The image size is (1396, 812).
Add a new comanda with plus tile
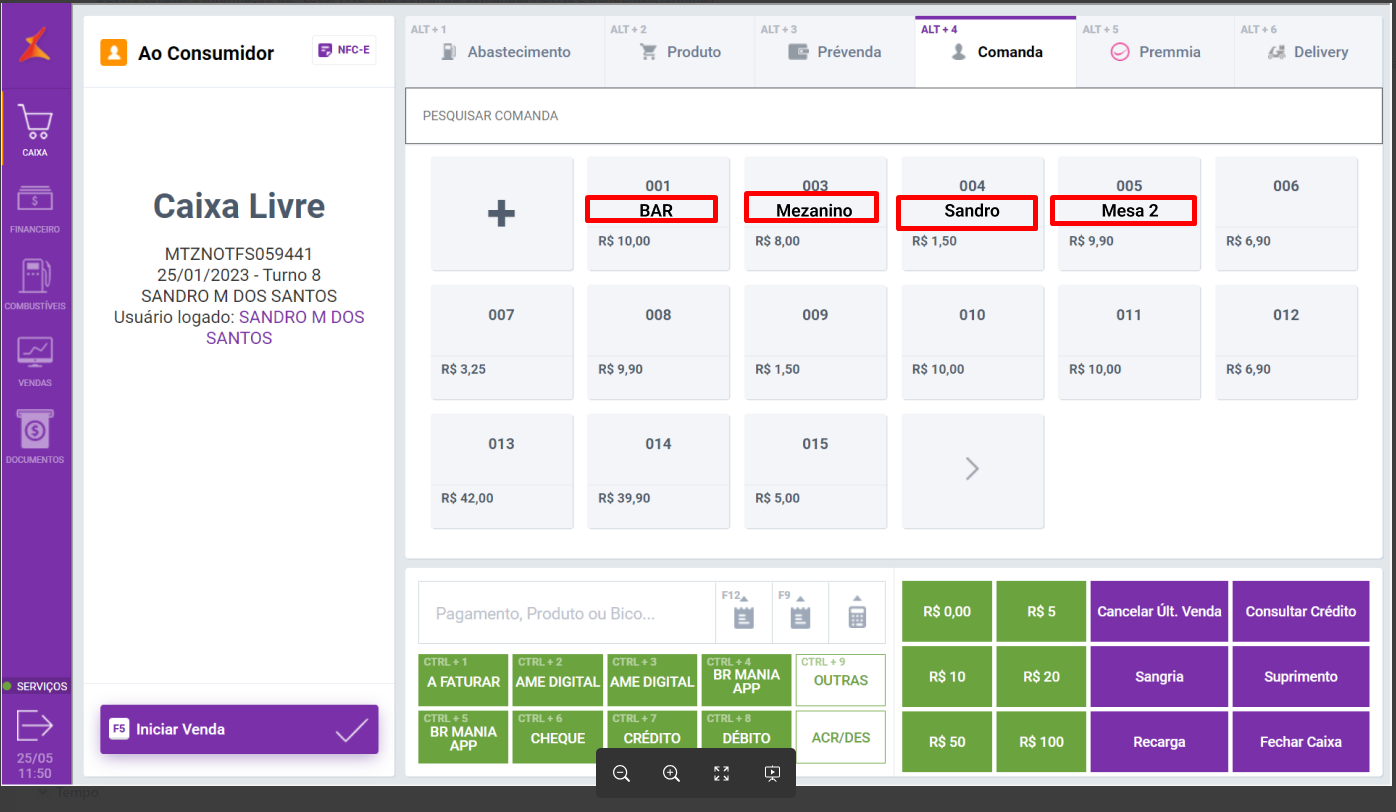[x=501, y=214]
